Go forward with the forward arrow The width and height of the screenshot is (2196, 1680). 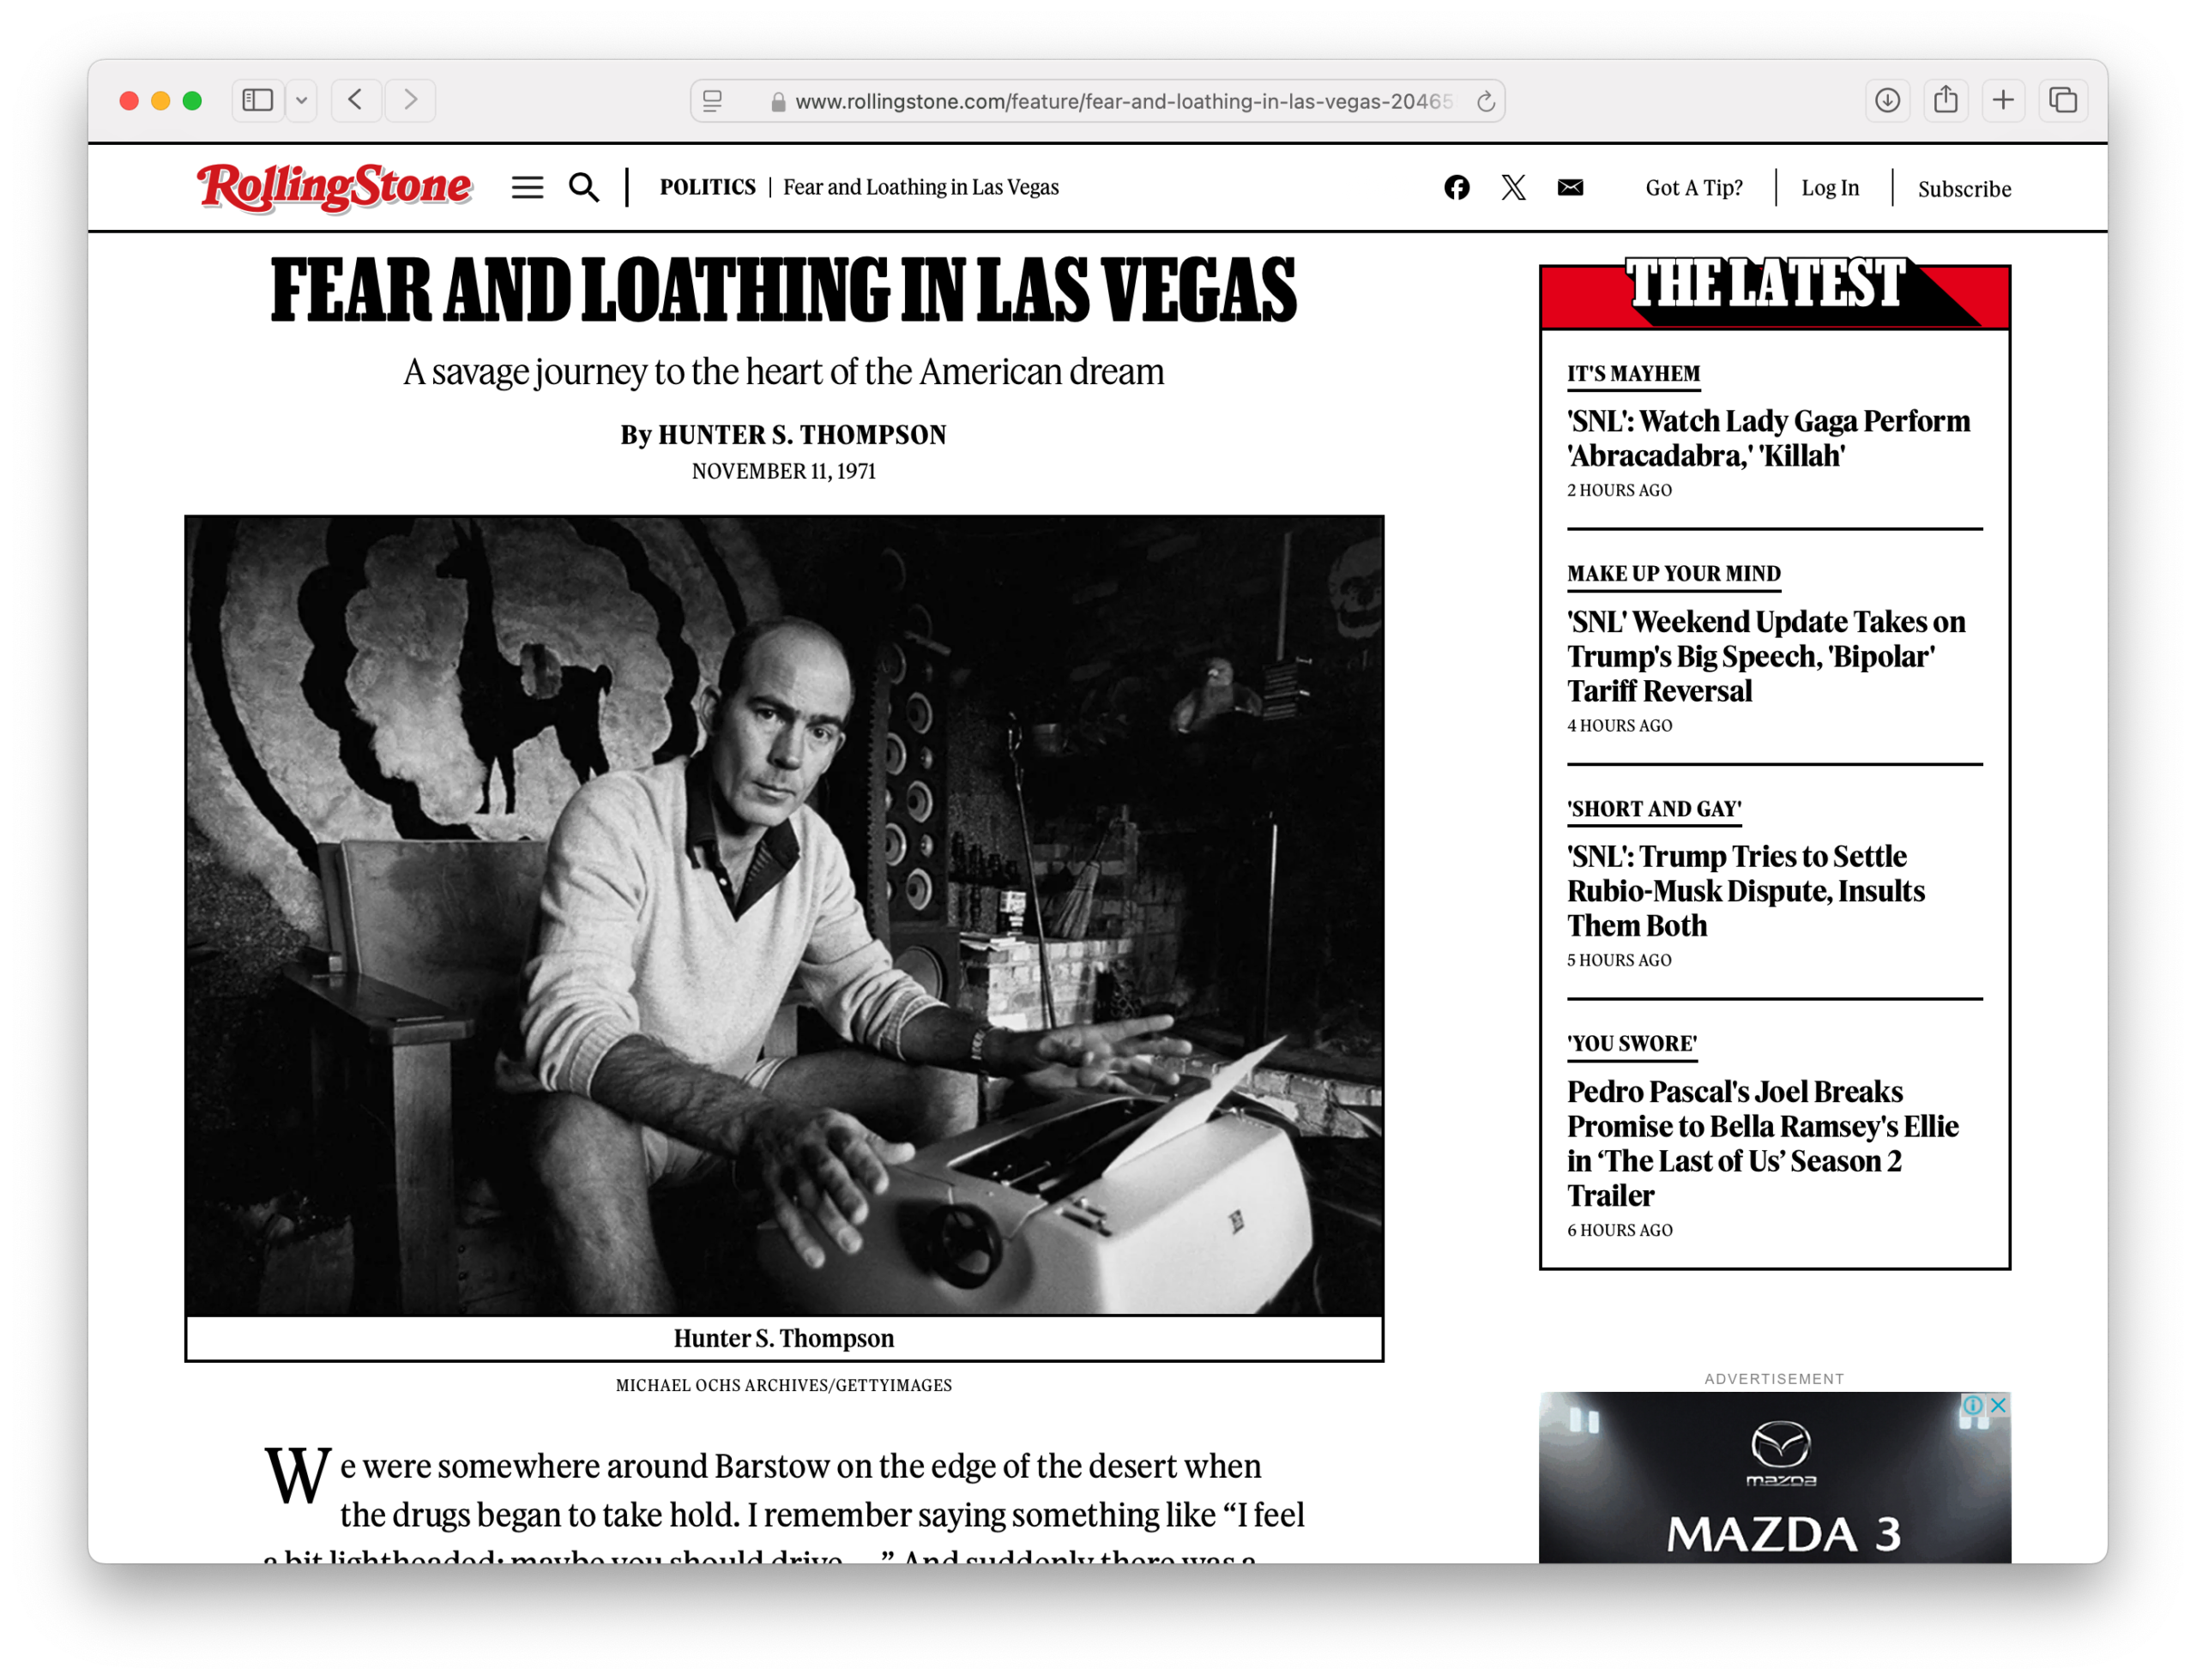click(x=411, y=101)
